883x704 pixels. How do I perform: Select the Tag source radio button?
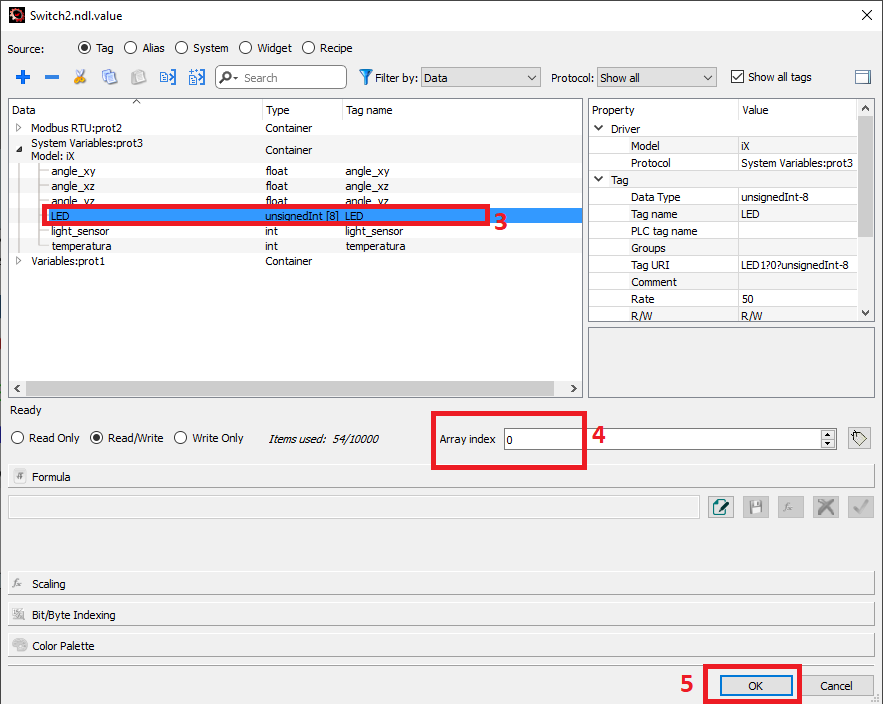coord(84,48)
